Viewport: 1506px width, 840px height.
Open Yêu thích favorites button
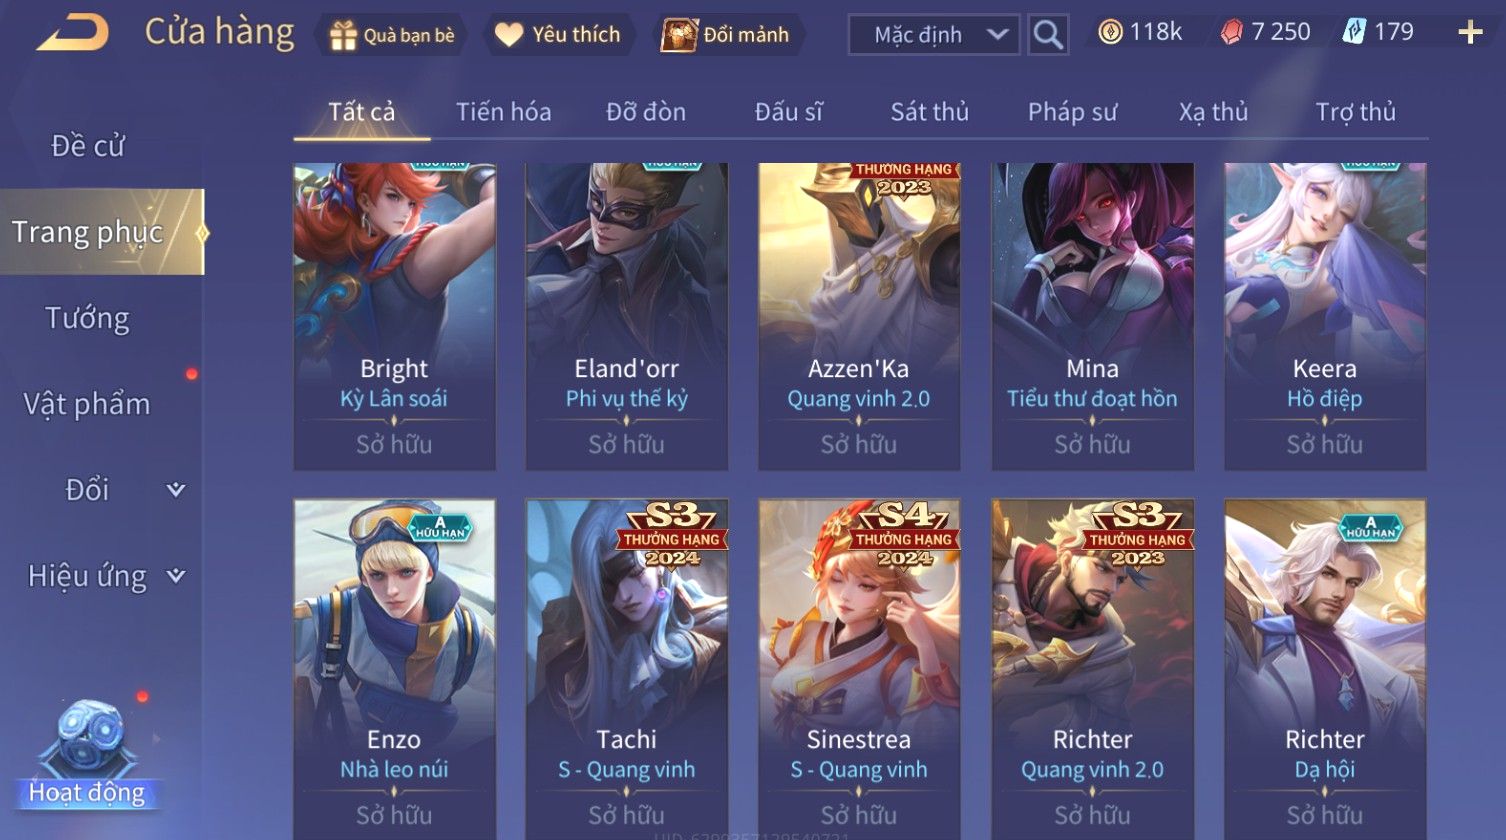(x=558, y=35)
